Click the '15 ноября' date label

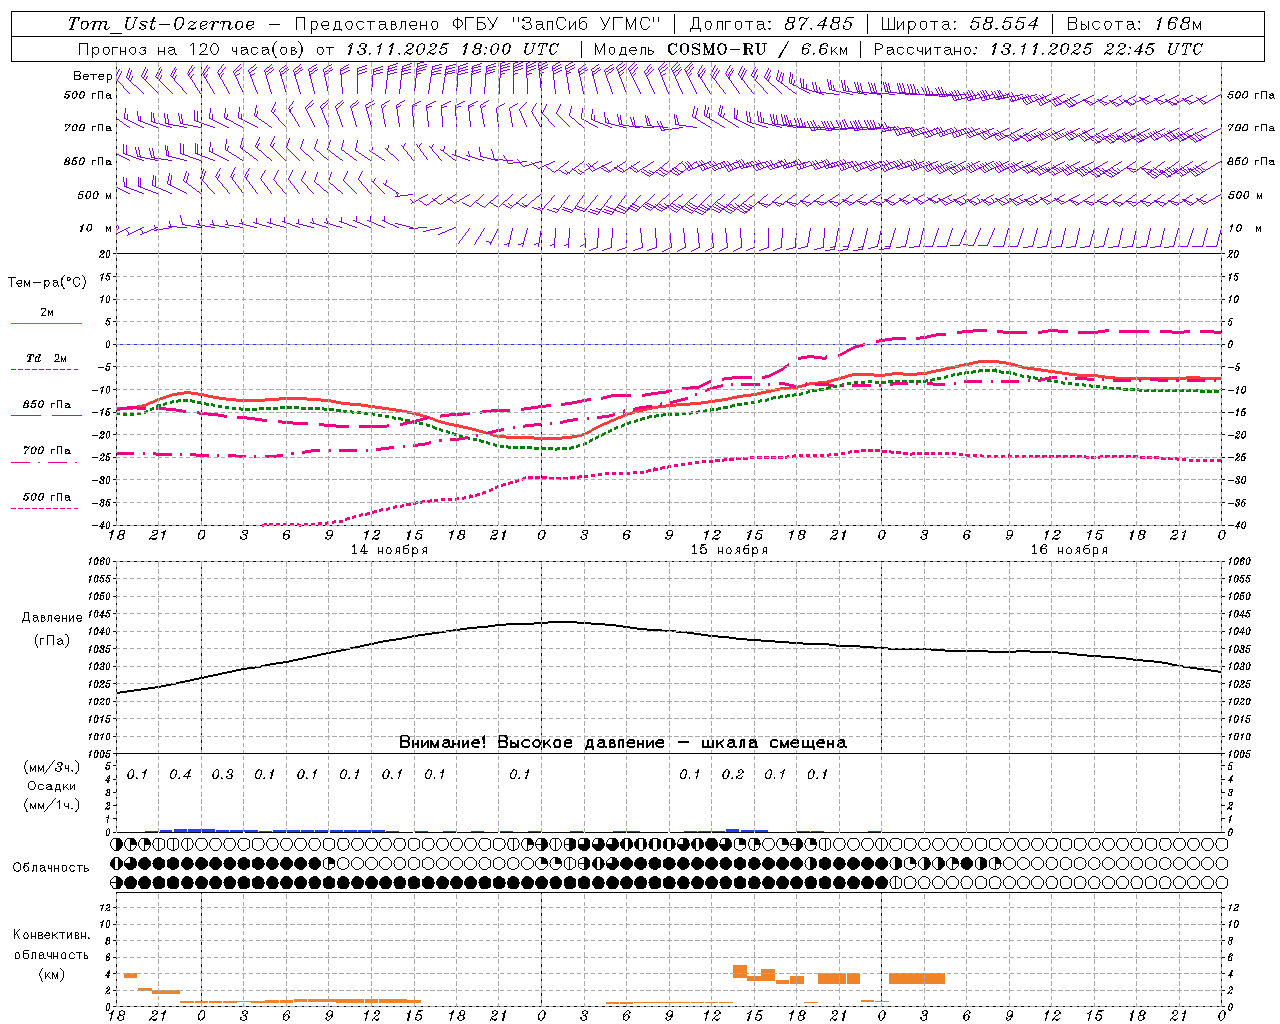(729, 549)
